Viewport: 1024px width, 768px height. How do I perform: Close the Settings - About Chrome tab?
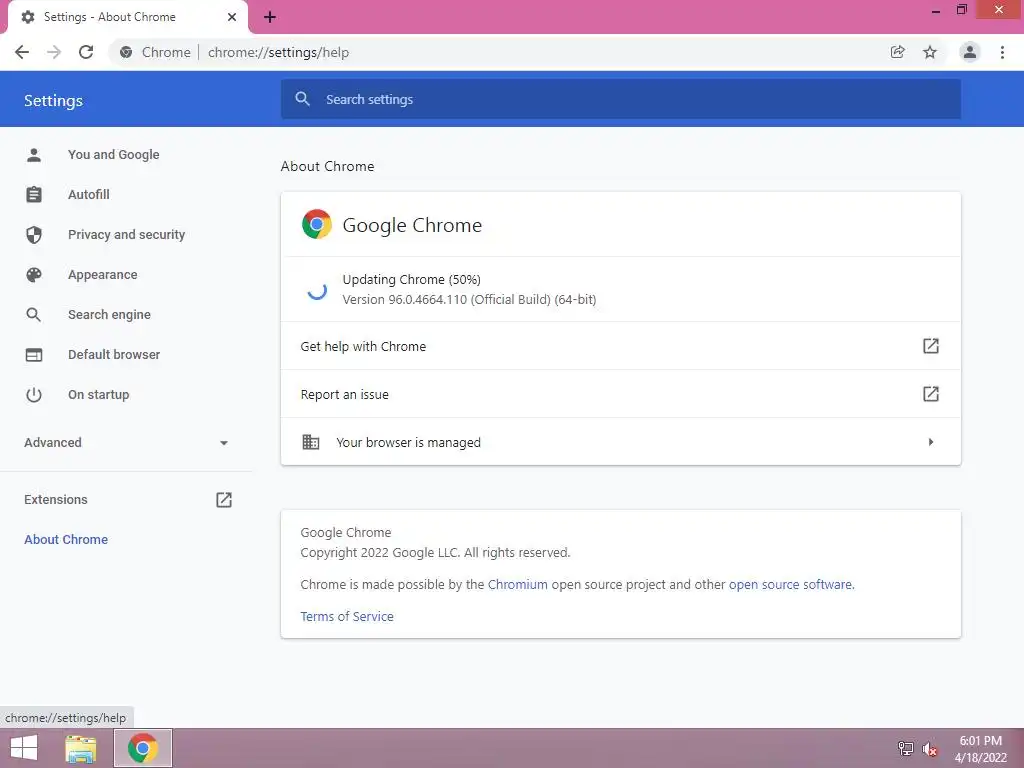pos(232,17)
